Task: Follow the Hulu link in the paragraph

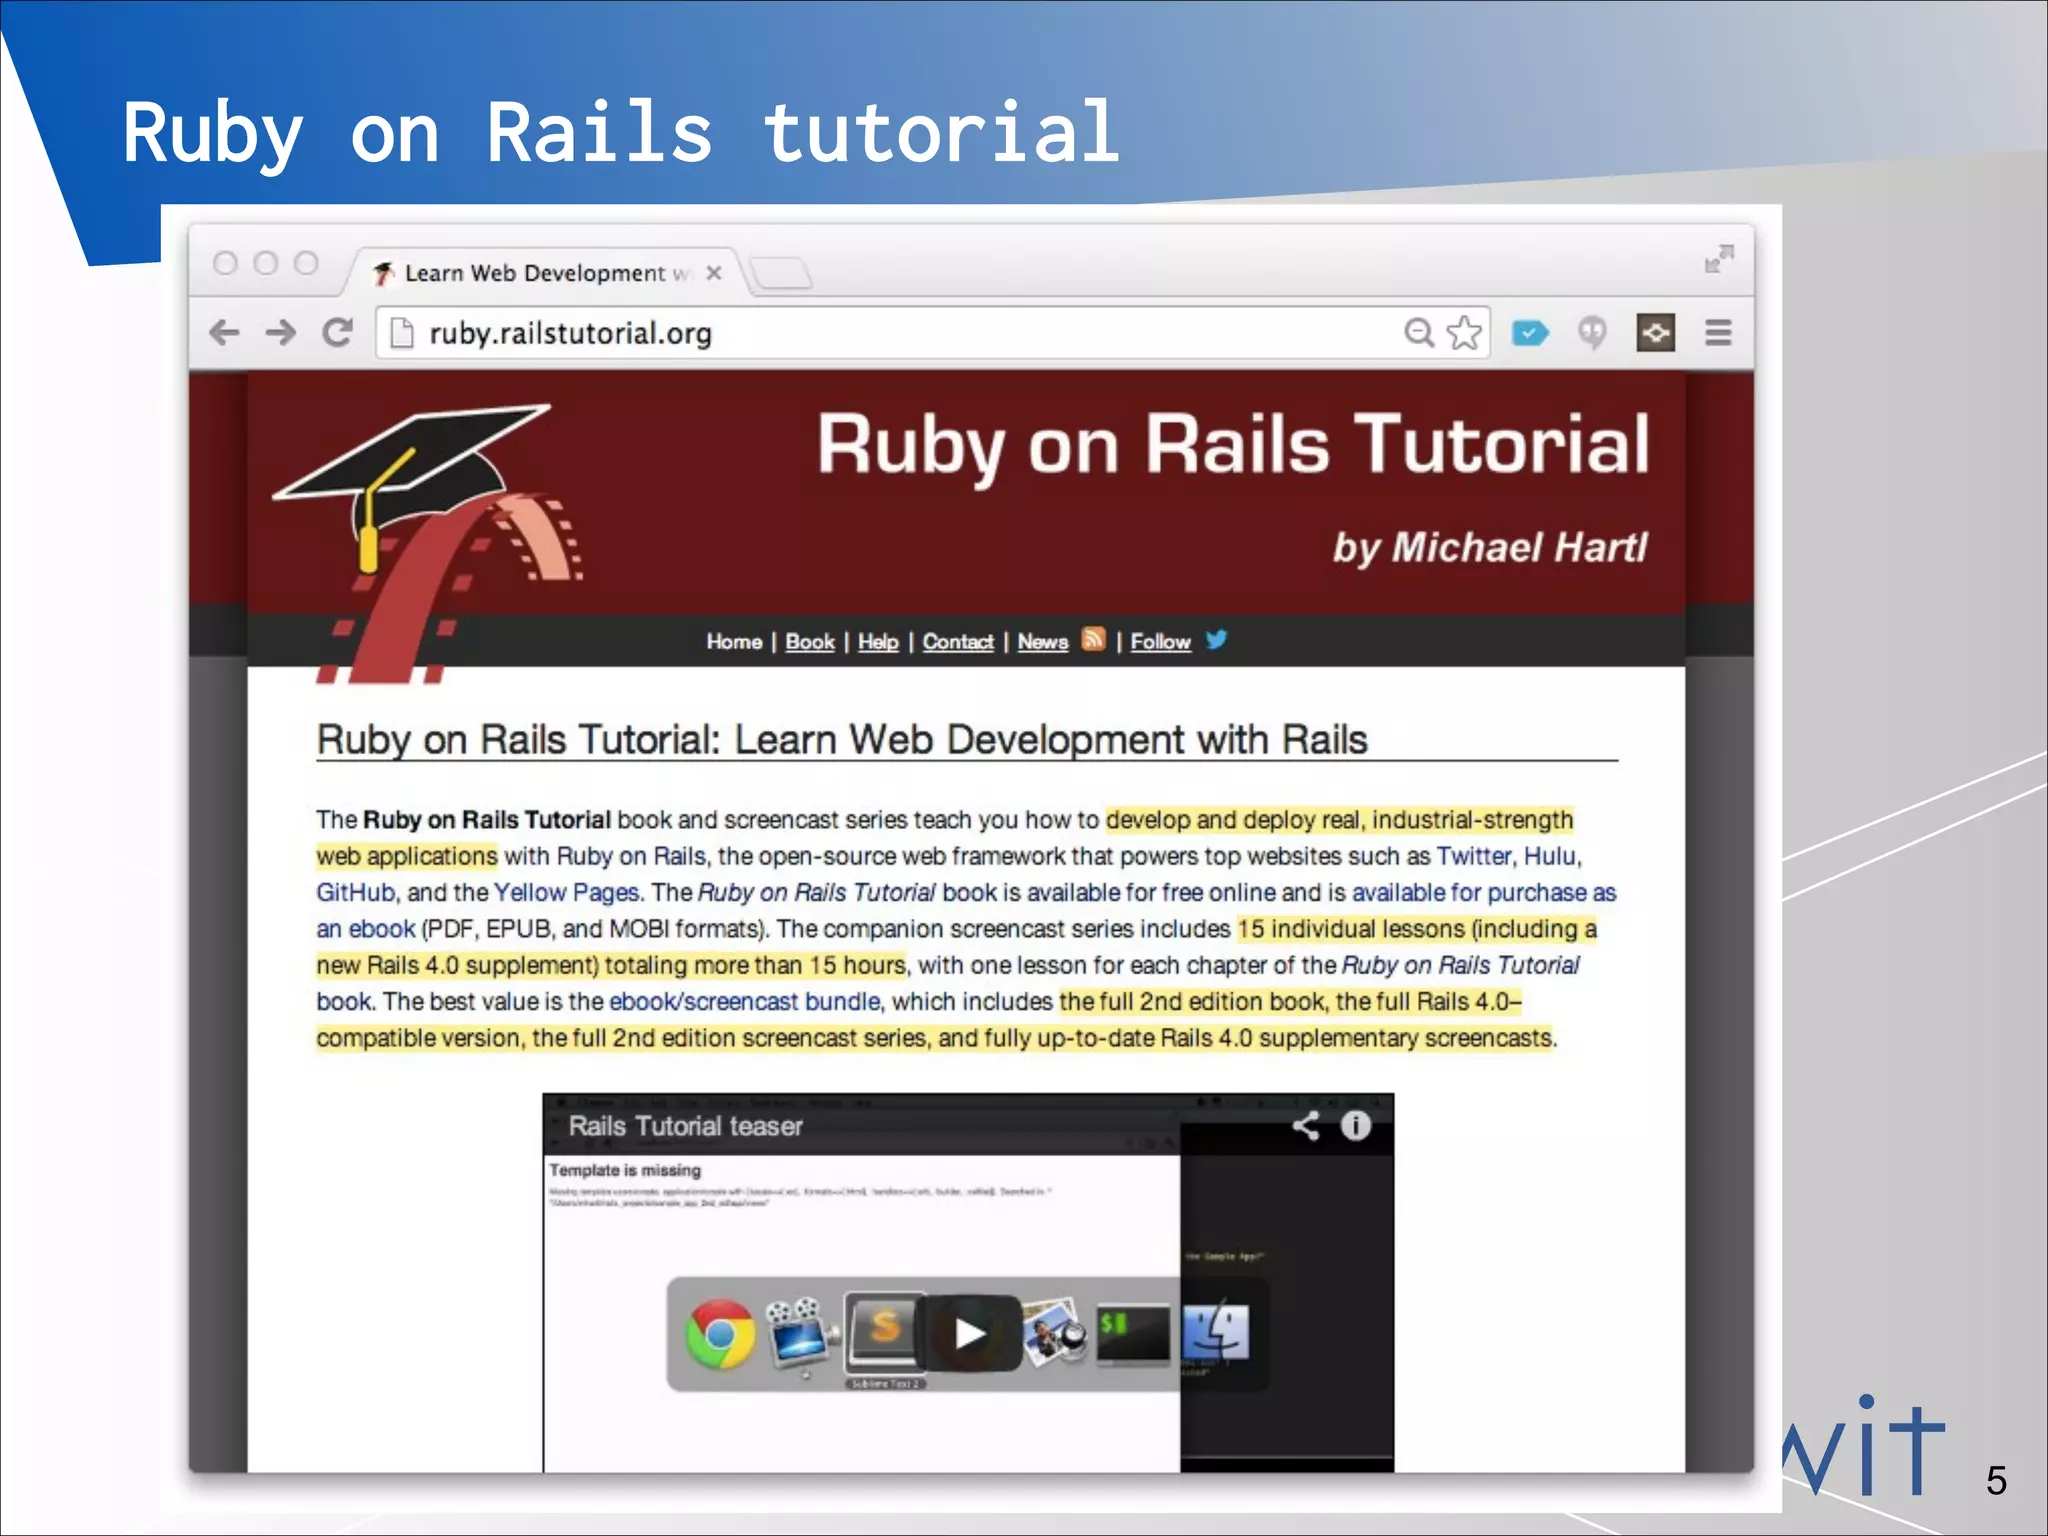Action: point(1550,856)
